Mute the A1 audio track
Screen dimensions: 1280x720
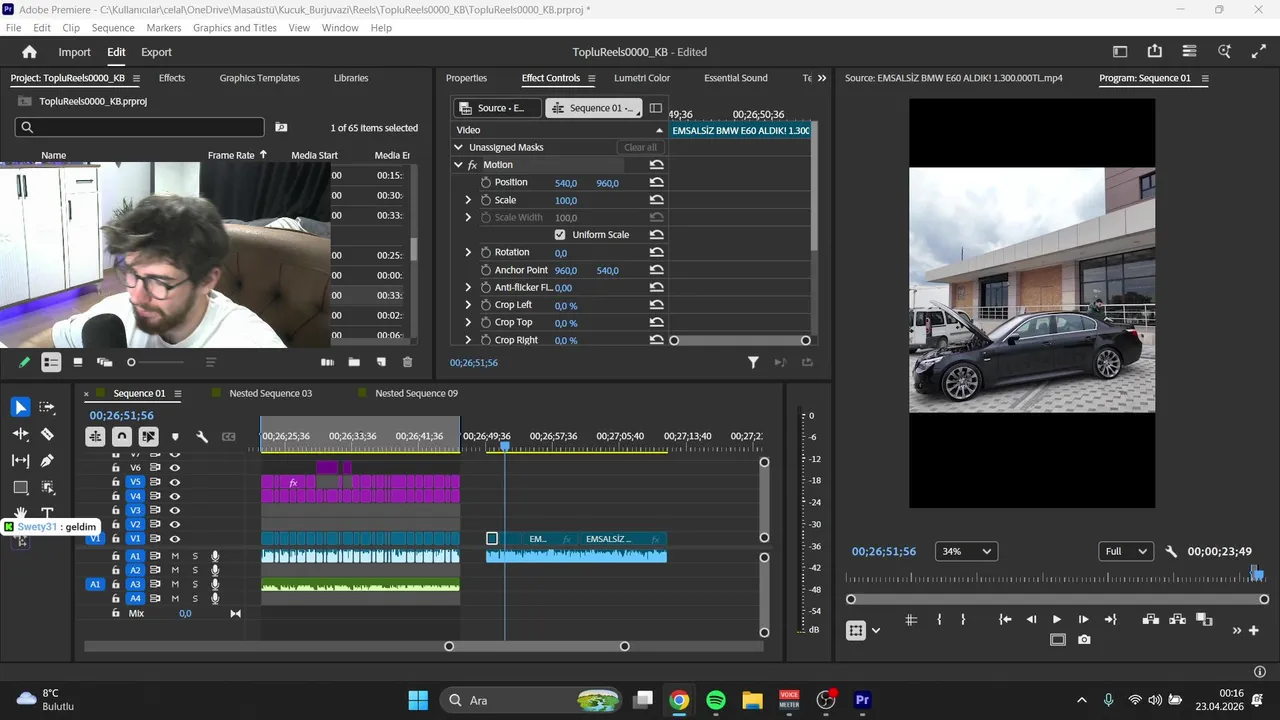(x=175, y=556)
